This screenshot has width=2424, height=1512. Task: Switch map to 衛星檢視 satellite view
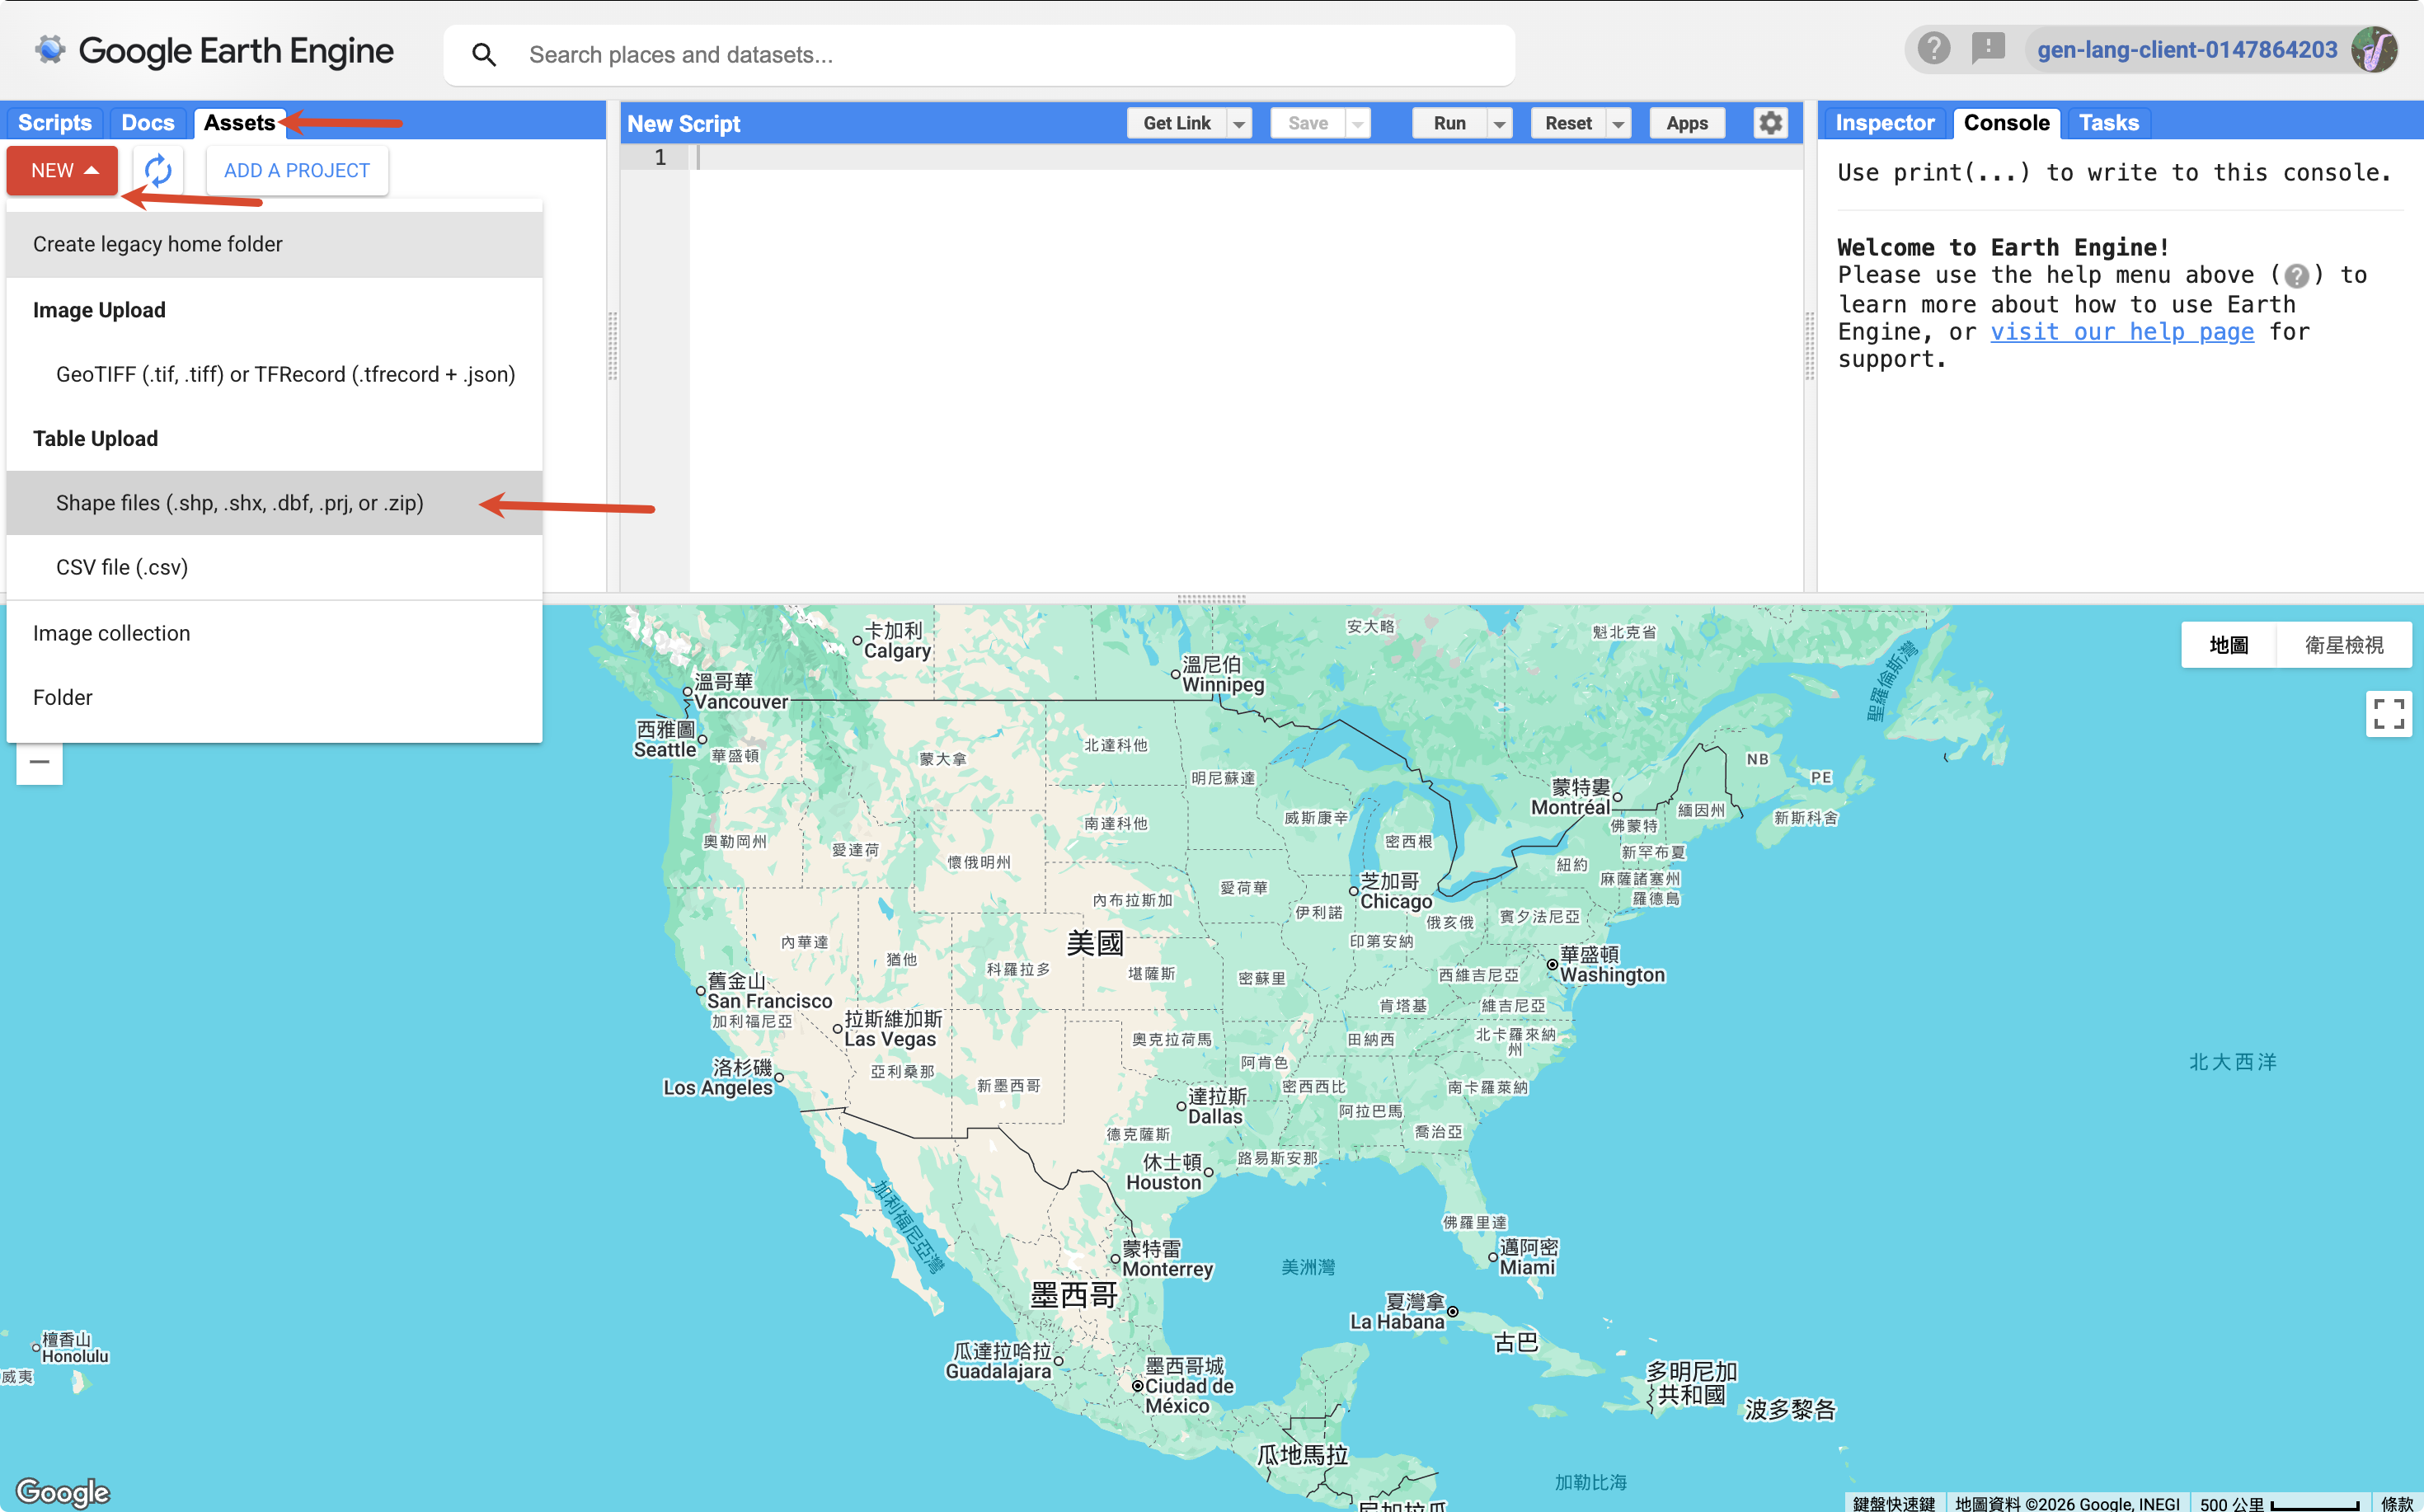pos(2343,645)
